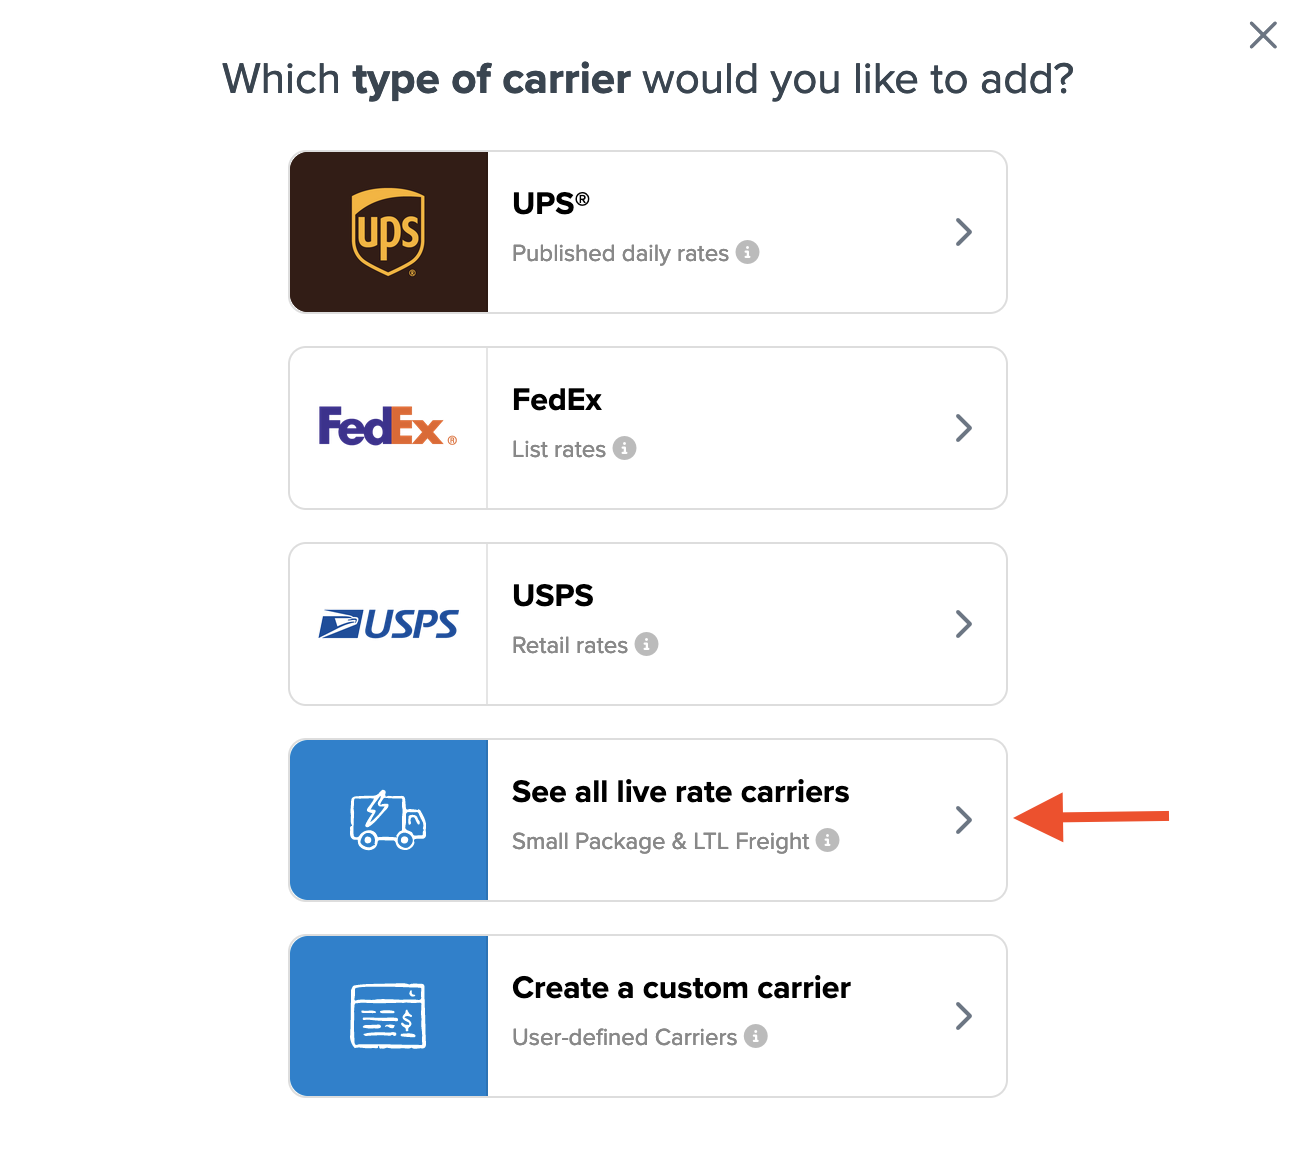This screenshot has width=1296, height=1154.
Task: Expand the USPS option chevron
Action: click(963, 624)
